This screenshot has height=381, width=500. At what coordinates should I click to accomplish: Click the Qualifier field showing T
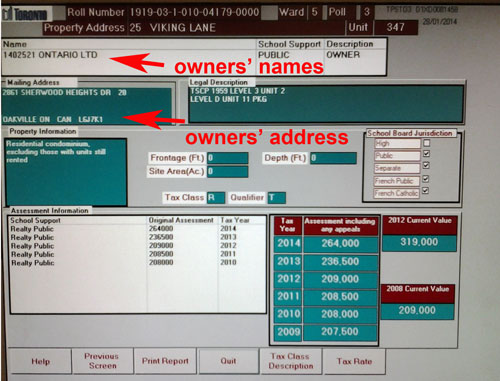point(277,198)
